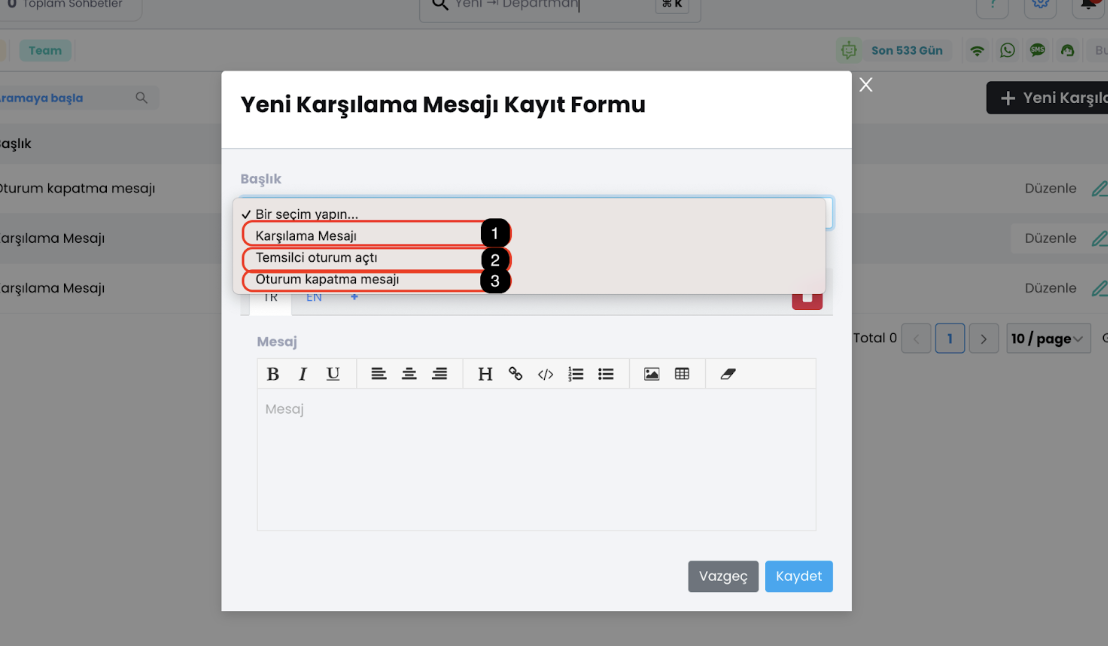This screenshot has width=1108, height=646.
Task: Select the TR language tab
Action: click(270, 297)
